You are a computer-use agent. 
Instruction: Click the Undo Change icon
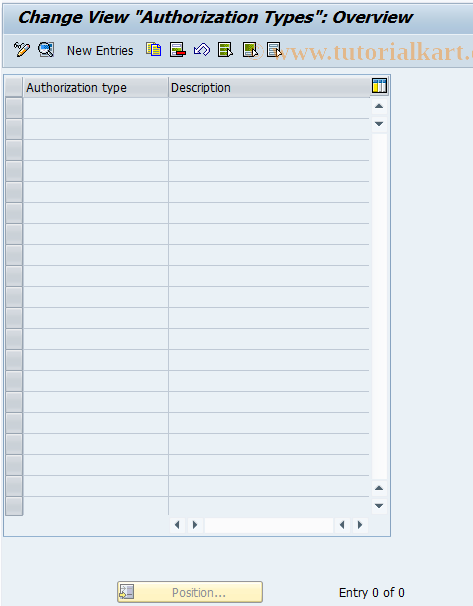[202, 50]
